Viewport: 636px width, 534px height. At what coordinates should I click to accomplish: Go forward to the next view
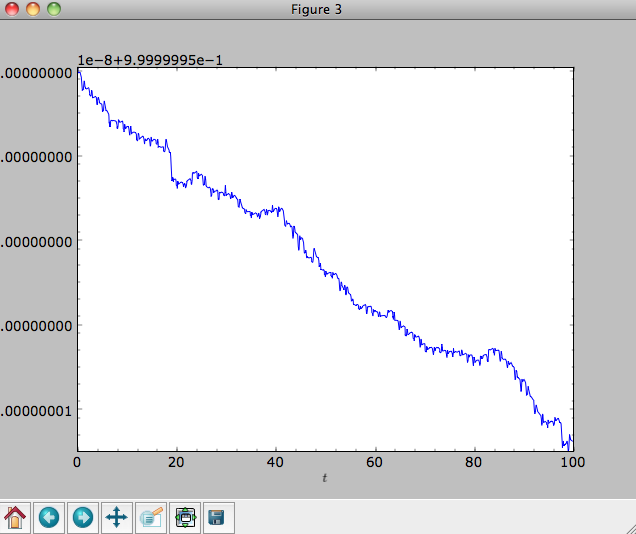coord(83,518)
